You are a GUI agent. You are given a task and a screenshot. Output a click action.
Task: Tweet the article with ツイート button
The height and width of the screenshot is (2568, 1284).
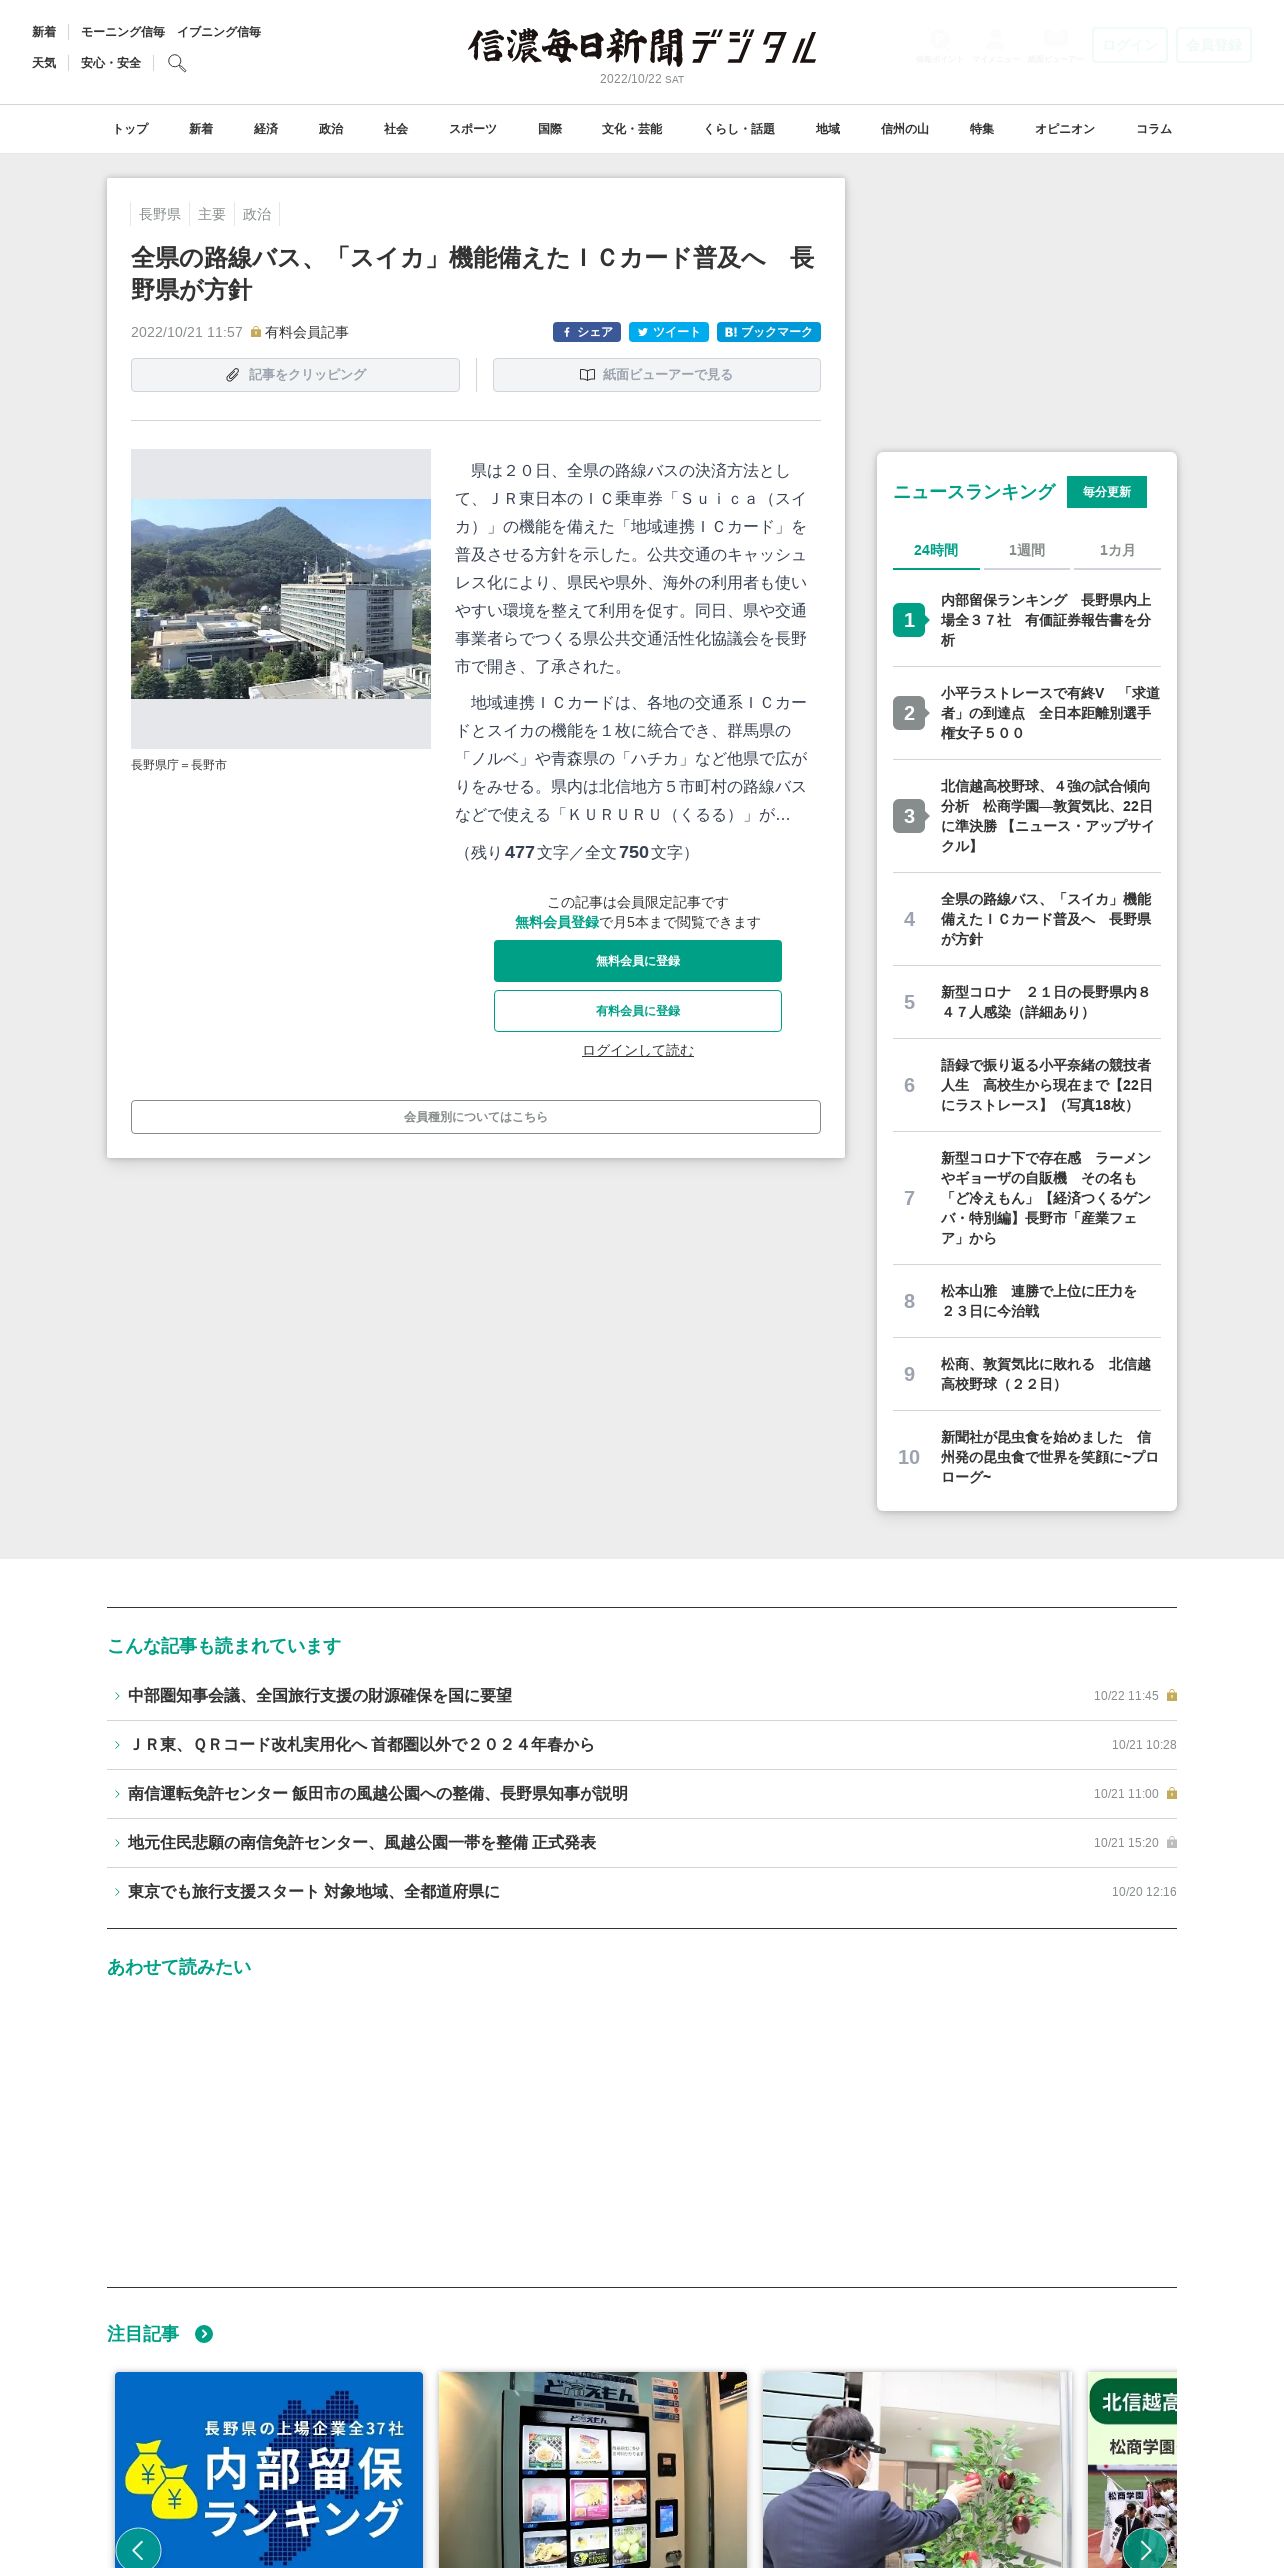coord(669,332)
